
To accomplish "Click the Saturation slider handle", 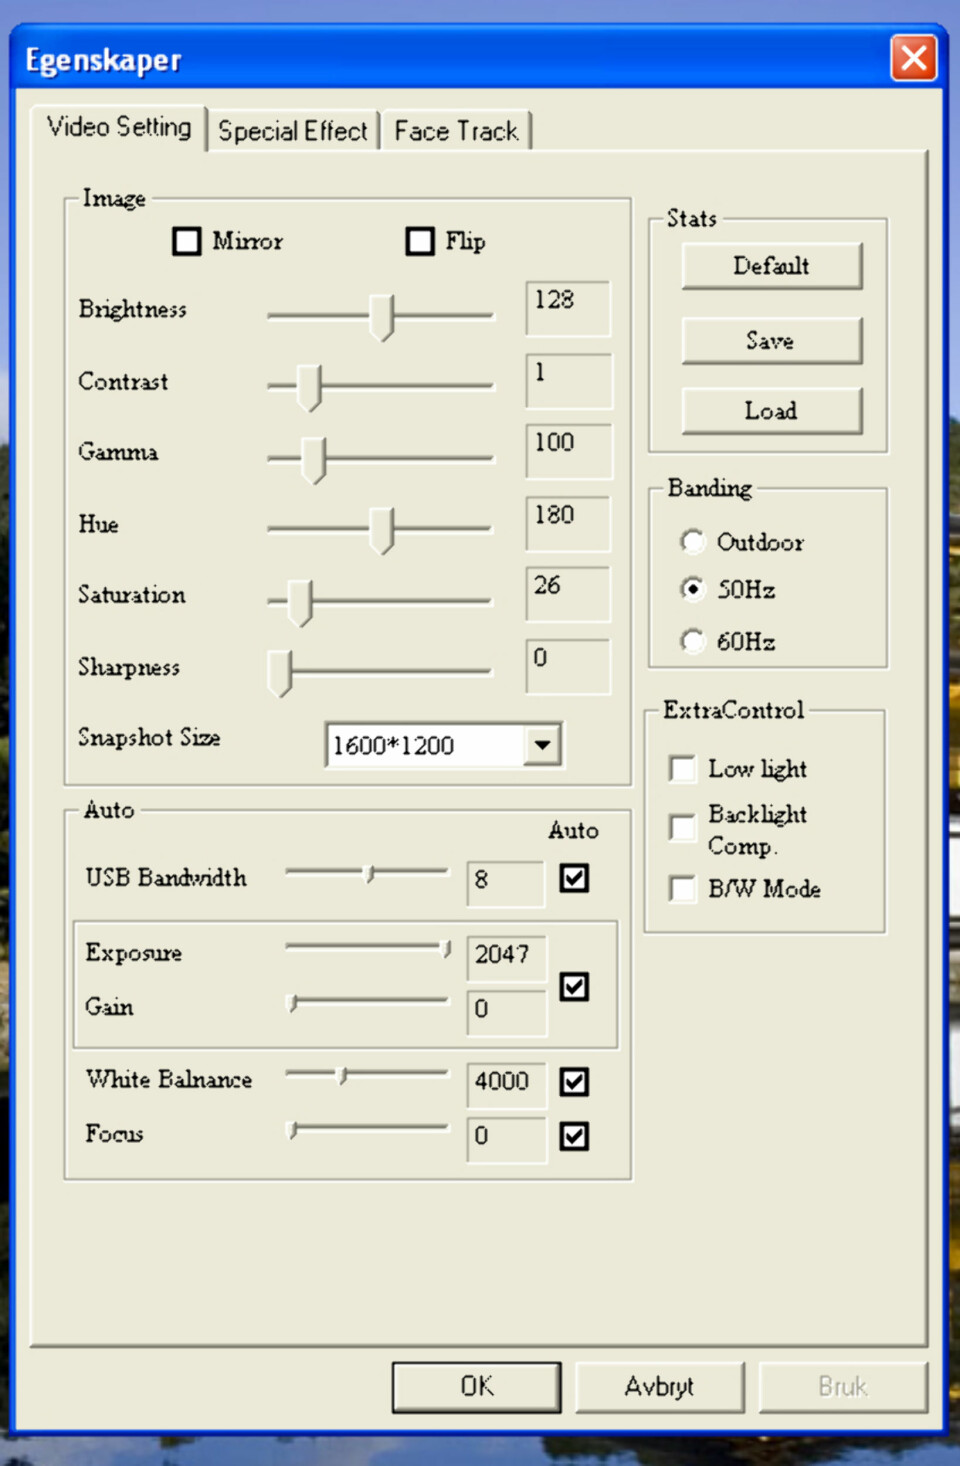I will point(300,603).
